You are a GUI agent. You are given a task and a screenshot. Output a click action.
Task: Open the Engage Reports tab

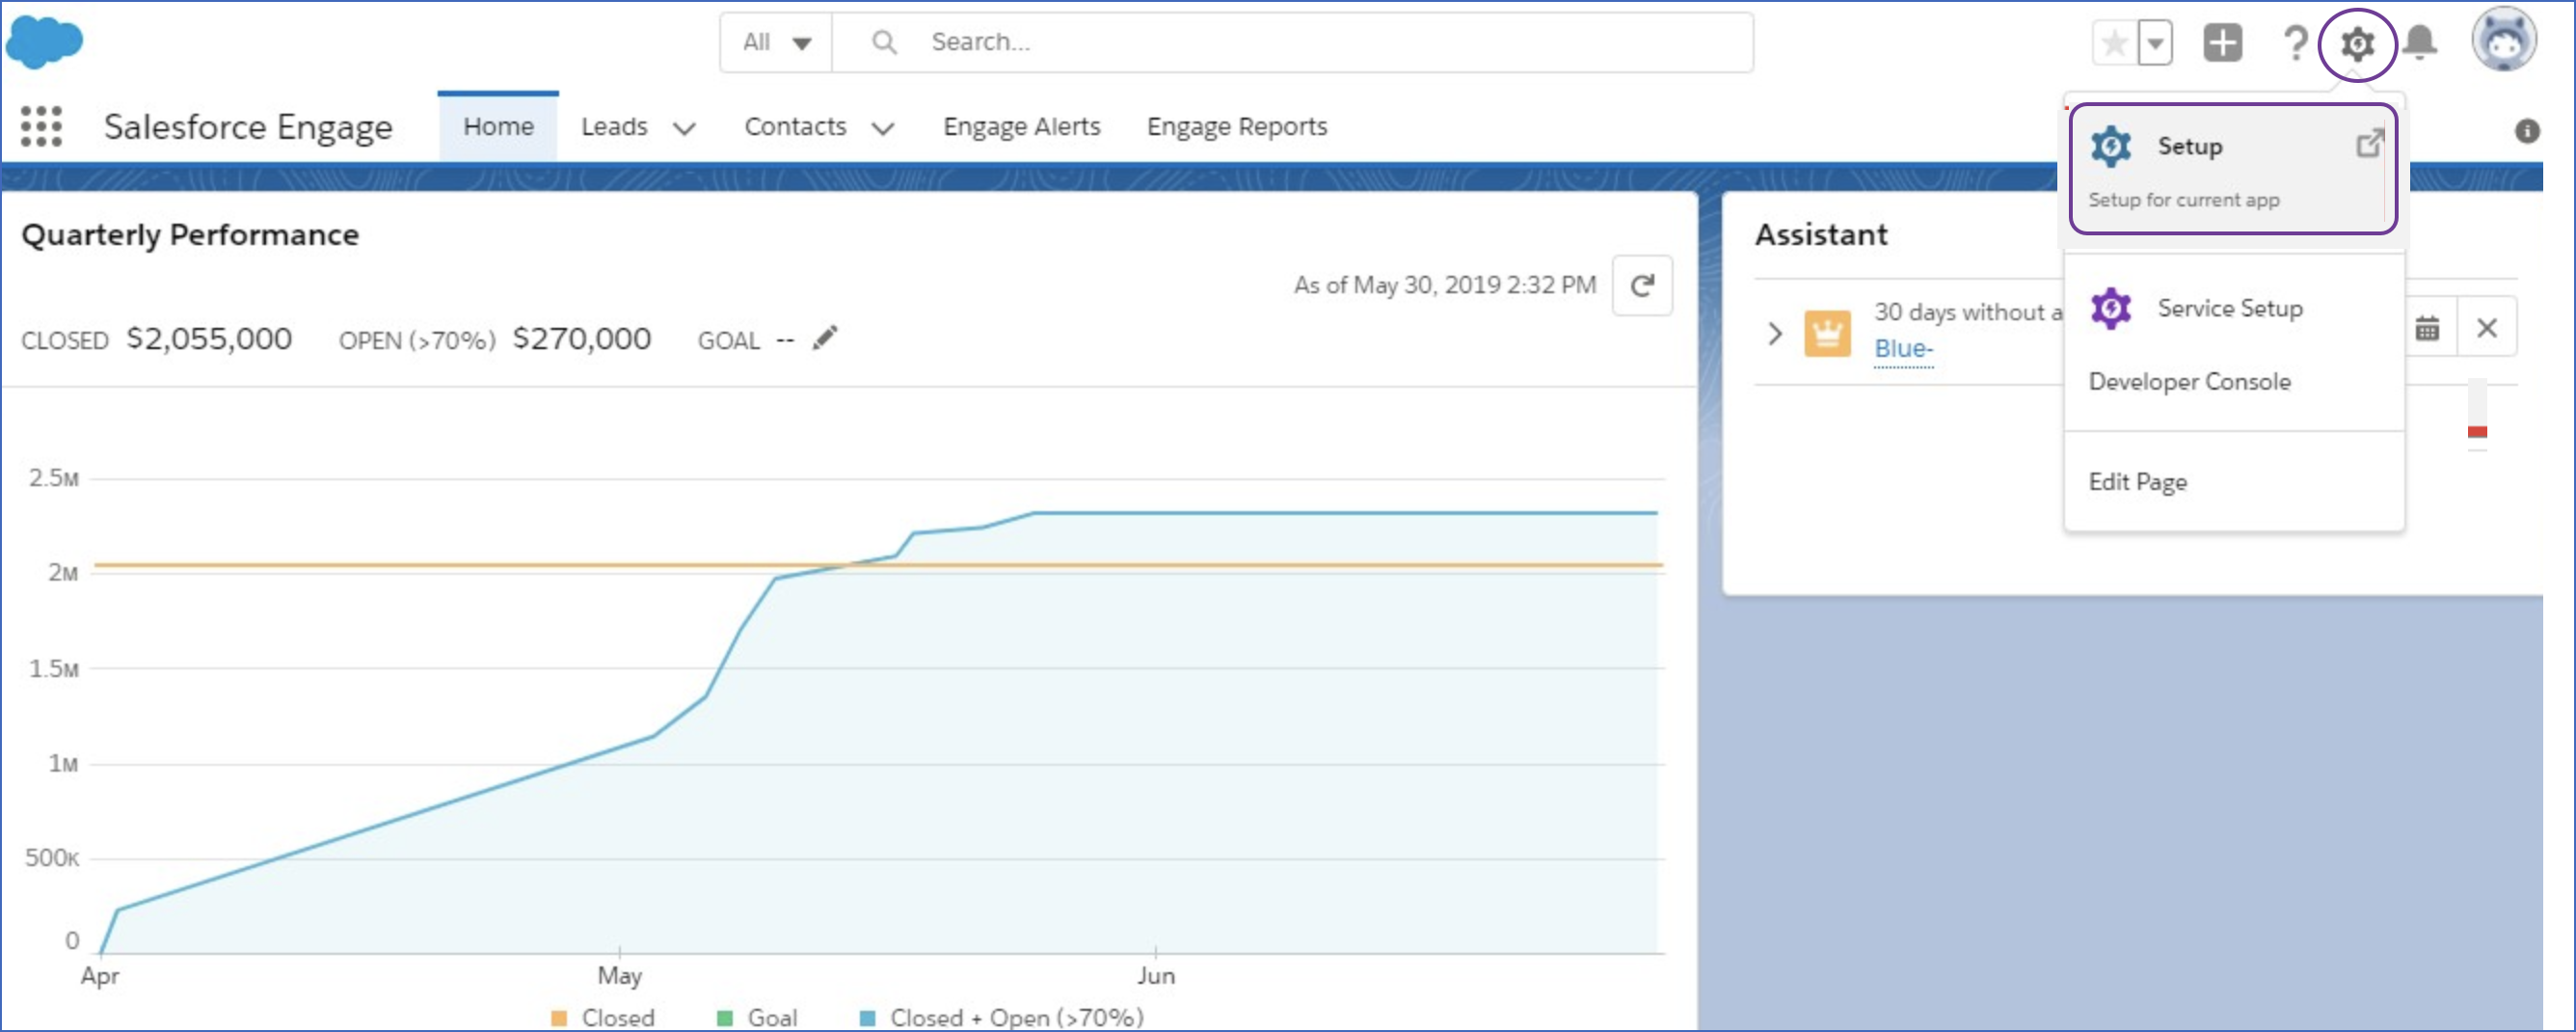(1237, 127)
